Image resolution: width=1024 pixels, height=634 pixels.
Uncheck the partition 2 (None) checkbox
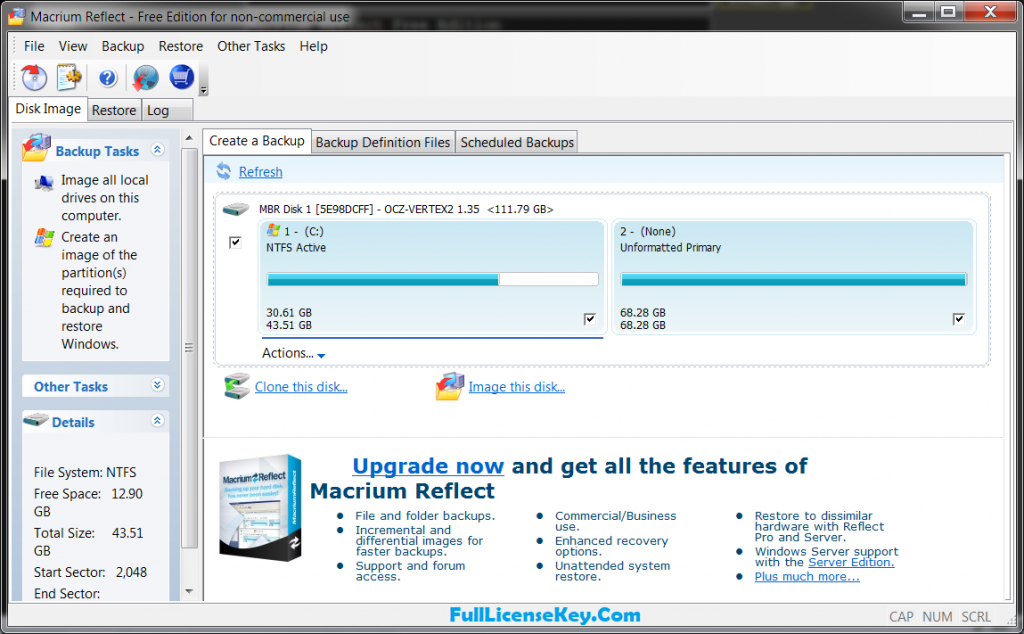tap(959, 319)
